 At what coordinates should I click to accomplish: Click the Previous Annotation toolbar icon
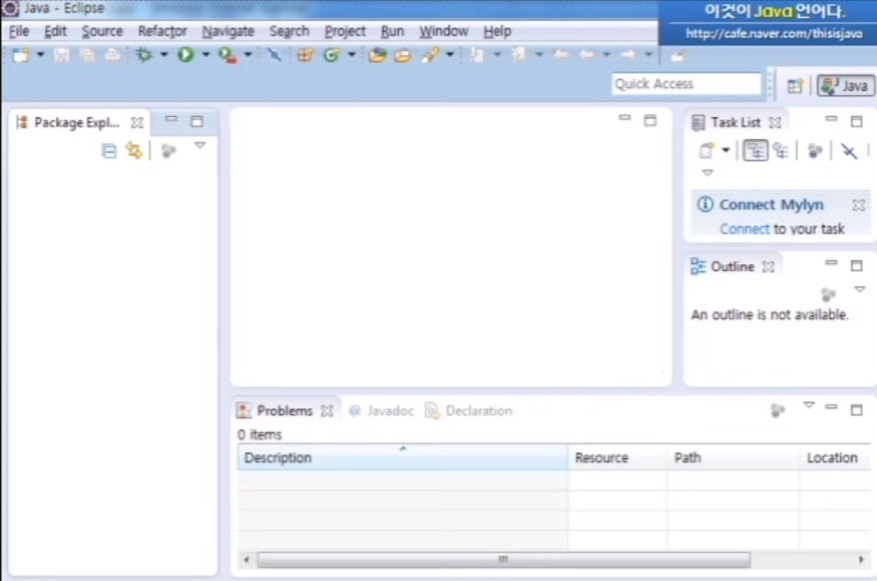click(x=518, y=55)
